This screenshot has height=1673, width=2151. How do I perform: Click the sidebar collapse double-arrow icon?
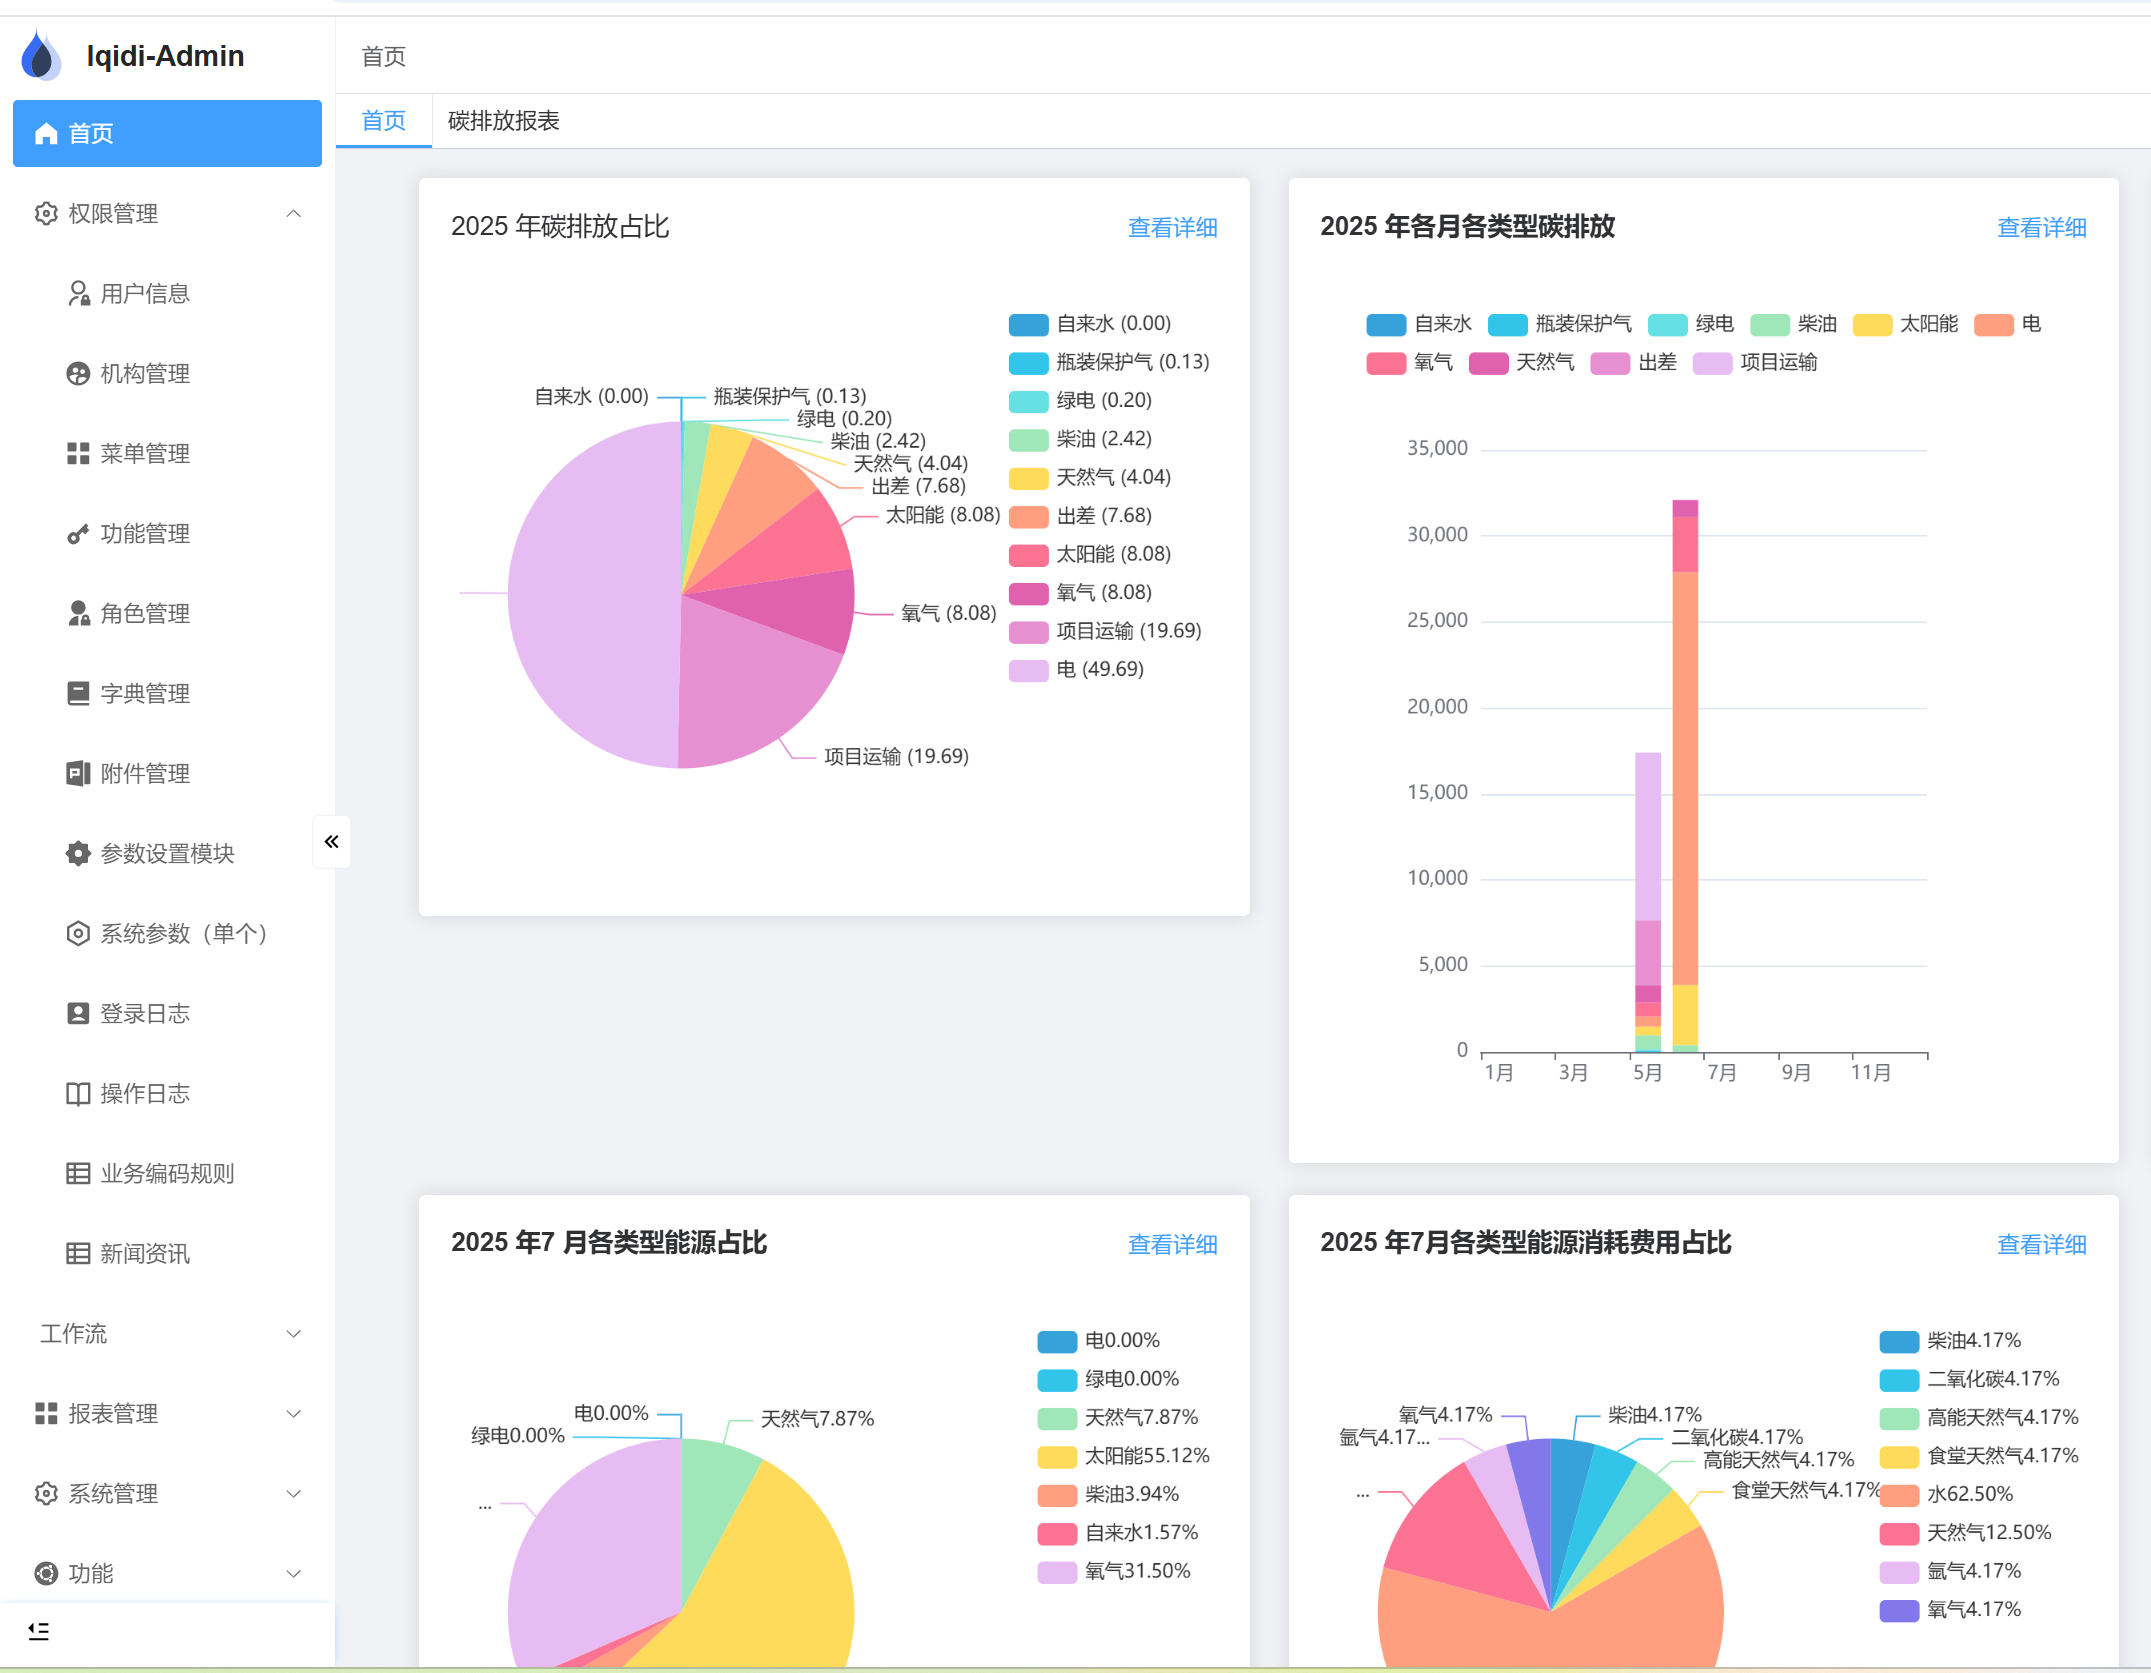pyautogui.click(x=331, y=841)
